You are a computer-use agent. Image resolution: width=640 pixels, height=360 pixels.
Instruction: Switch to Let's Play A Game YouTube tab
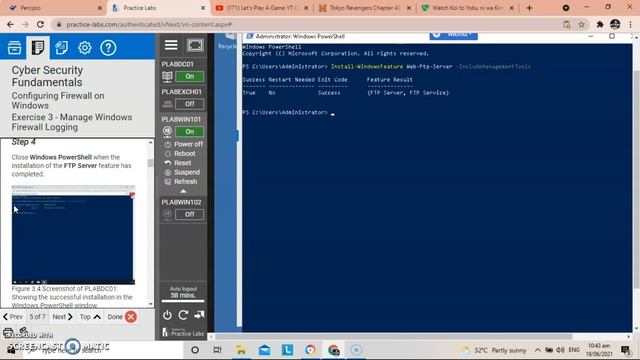pos(262,8)
